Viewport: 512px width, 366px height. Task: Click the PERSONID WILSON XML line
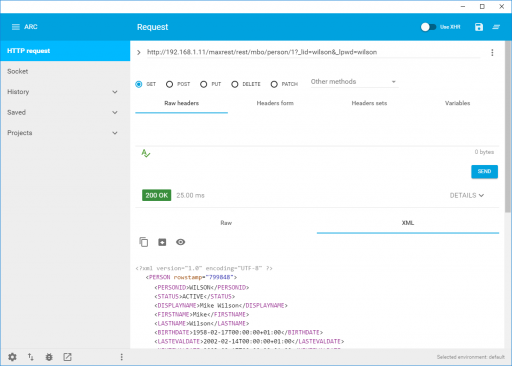(202, 287)
